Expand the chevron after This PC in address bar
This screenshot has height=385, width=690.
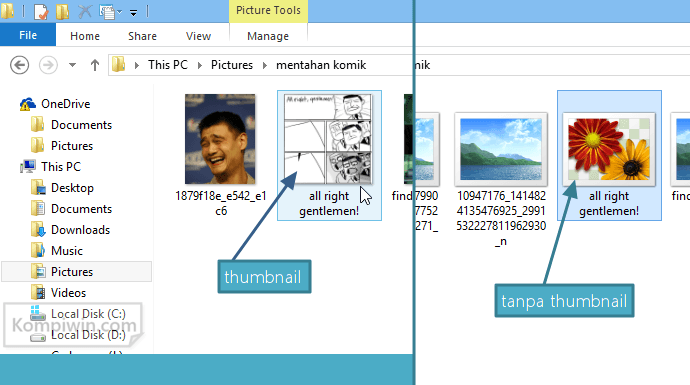tap(200, 66)
